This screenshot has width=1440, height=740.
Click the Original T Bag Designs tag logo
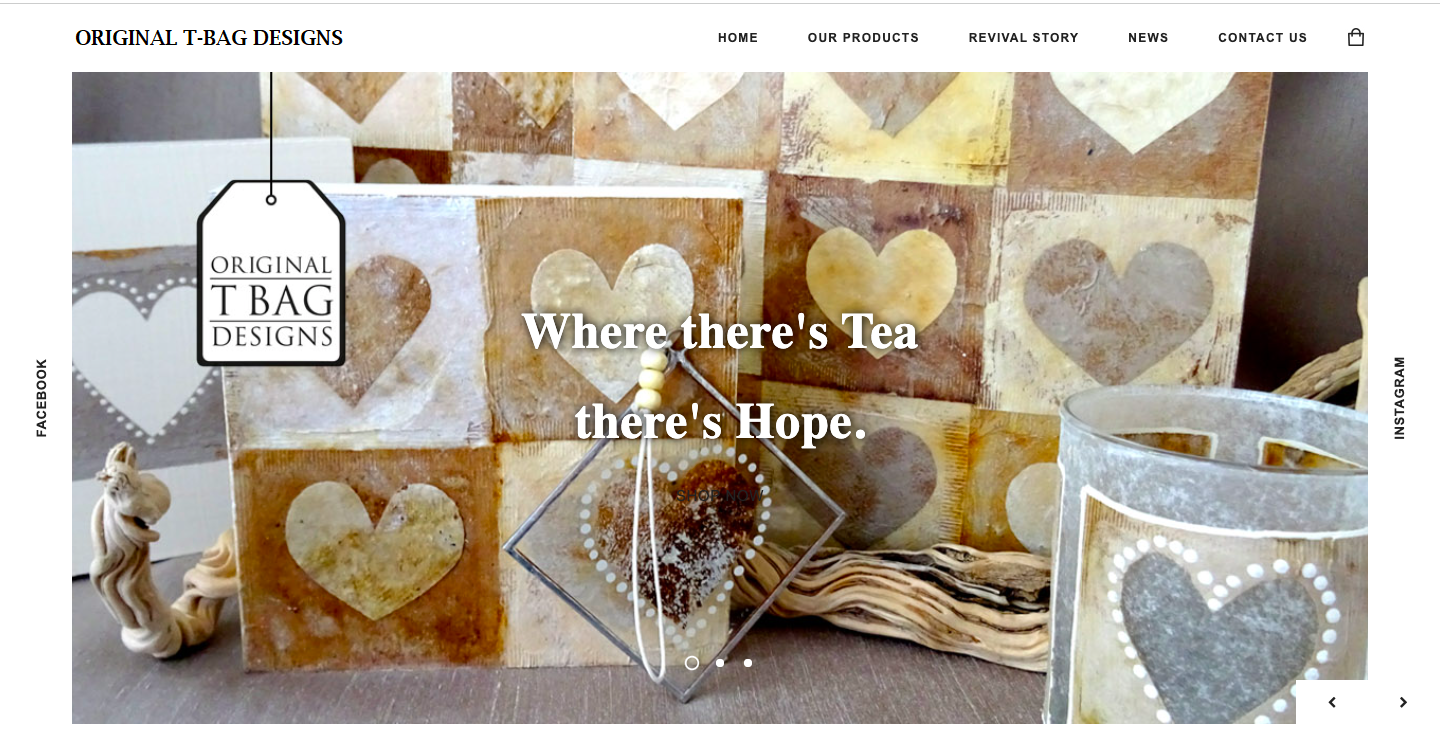(271, 273)
